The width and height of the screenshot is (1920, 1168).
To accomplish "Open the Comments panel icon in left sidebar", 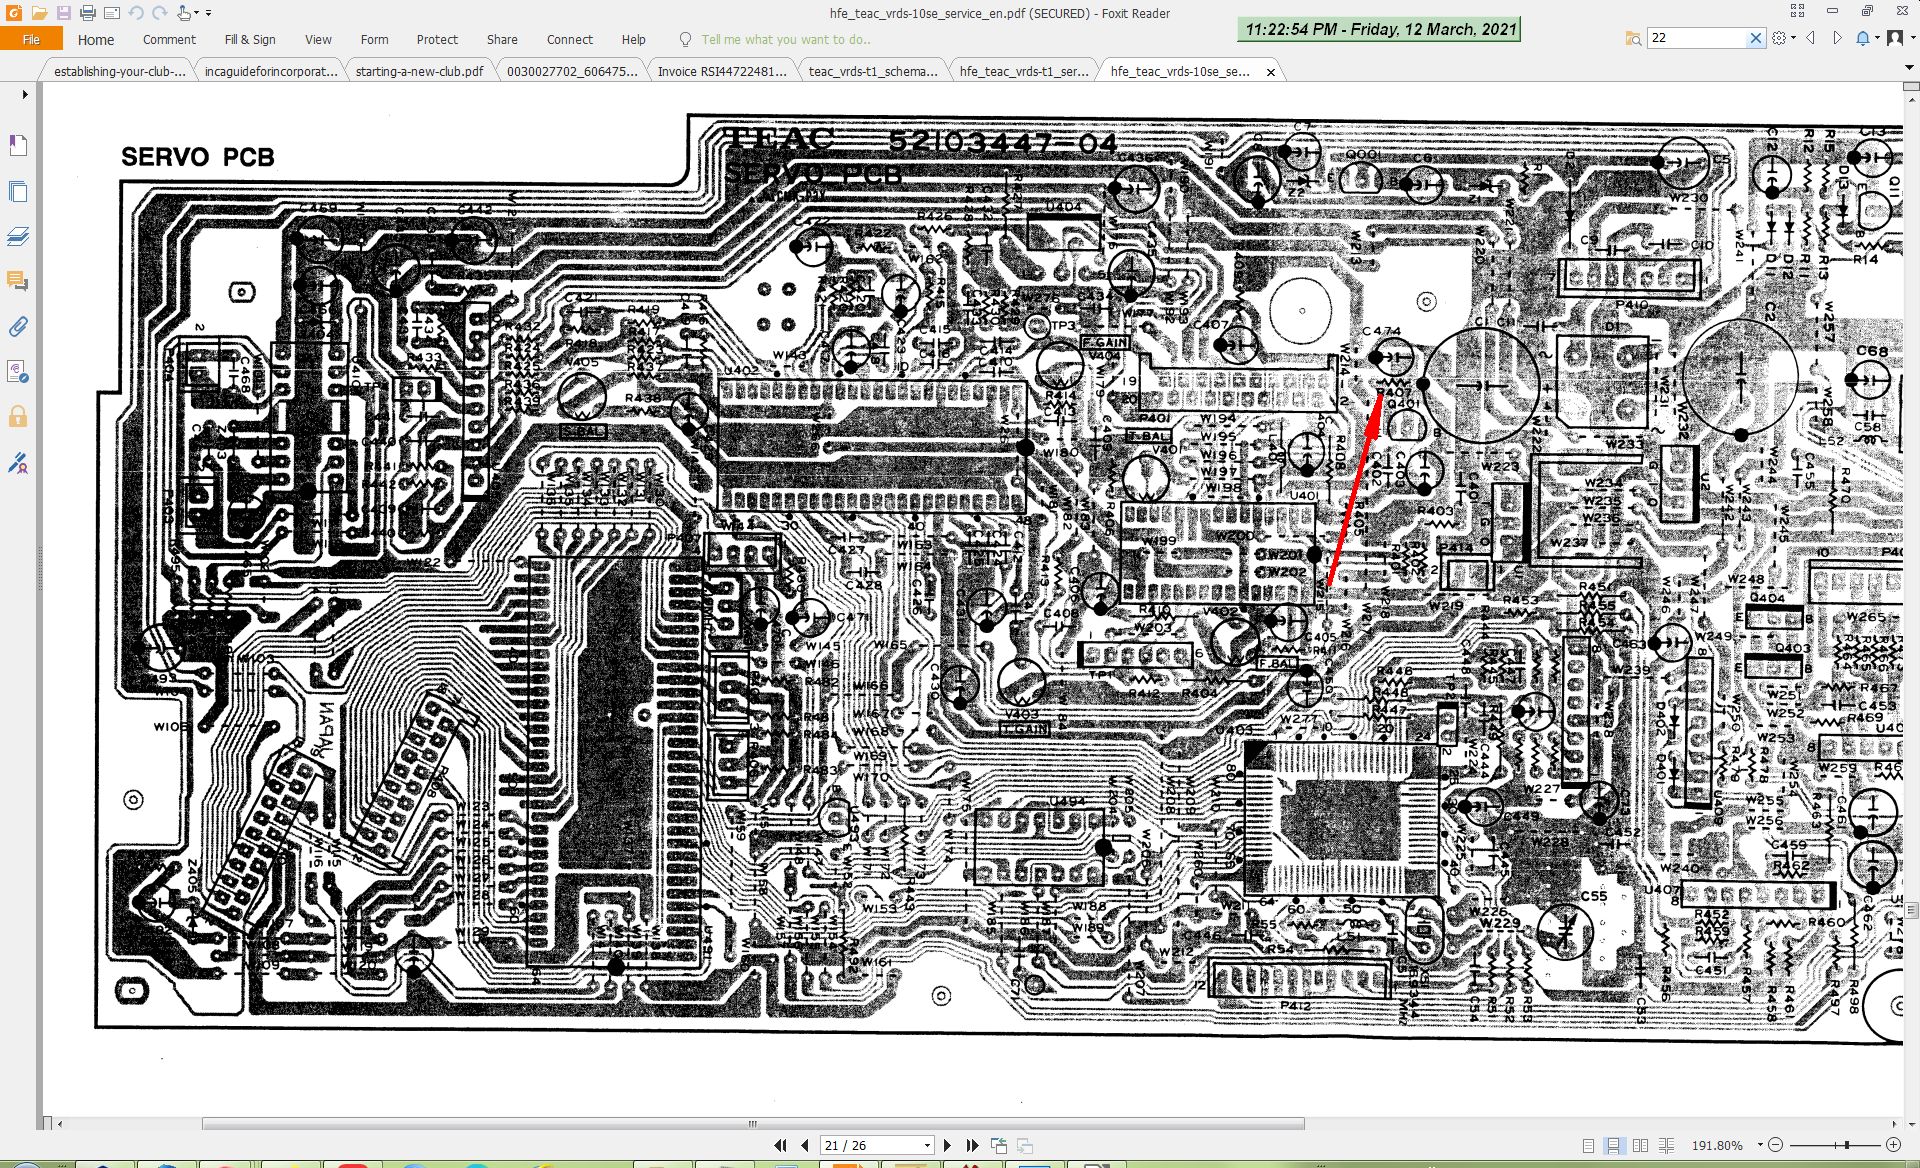I will tap(18, 281).
